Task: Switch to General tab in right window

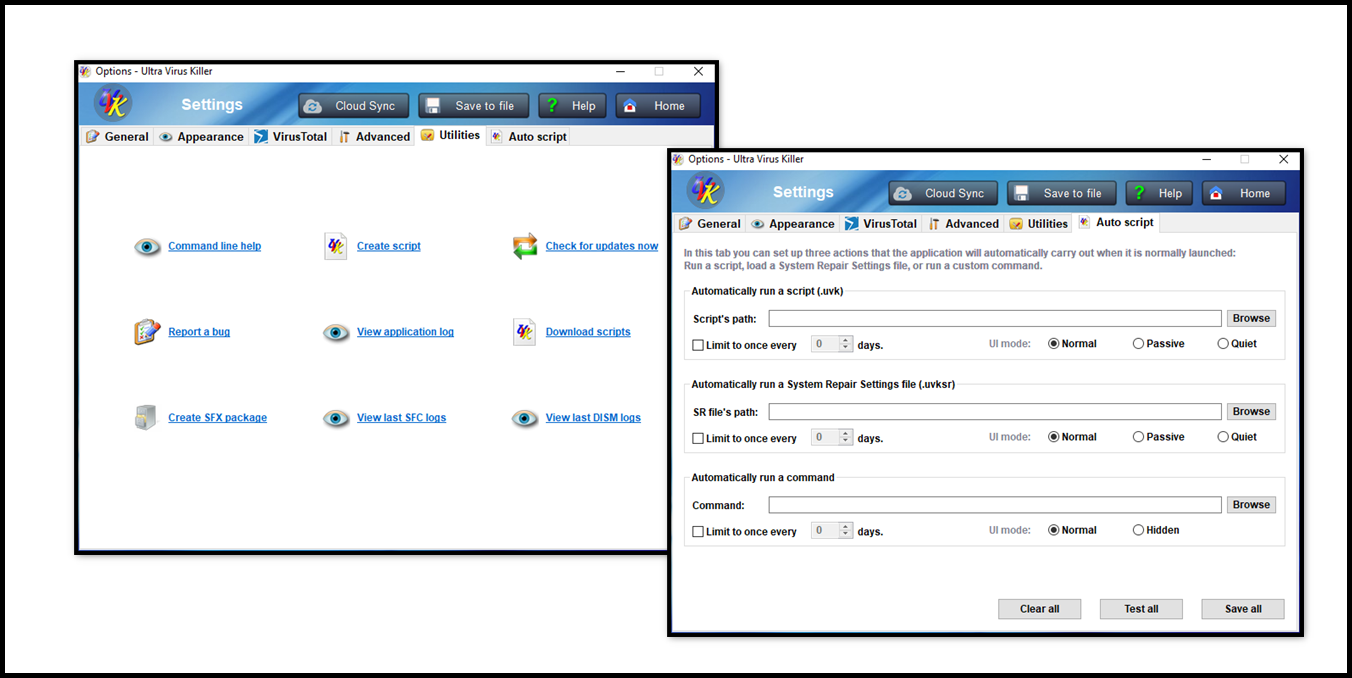Action: (709, 224)
